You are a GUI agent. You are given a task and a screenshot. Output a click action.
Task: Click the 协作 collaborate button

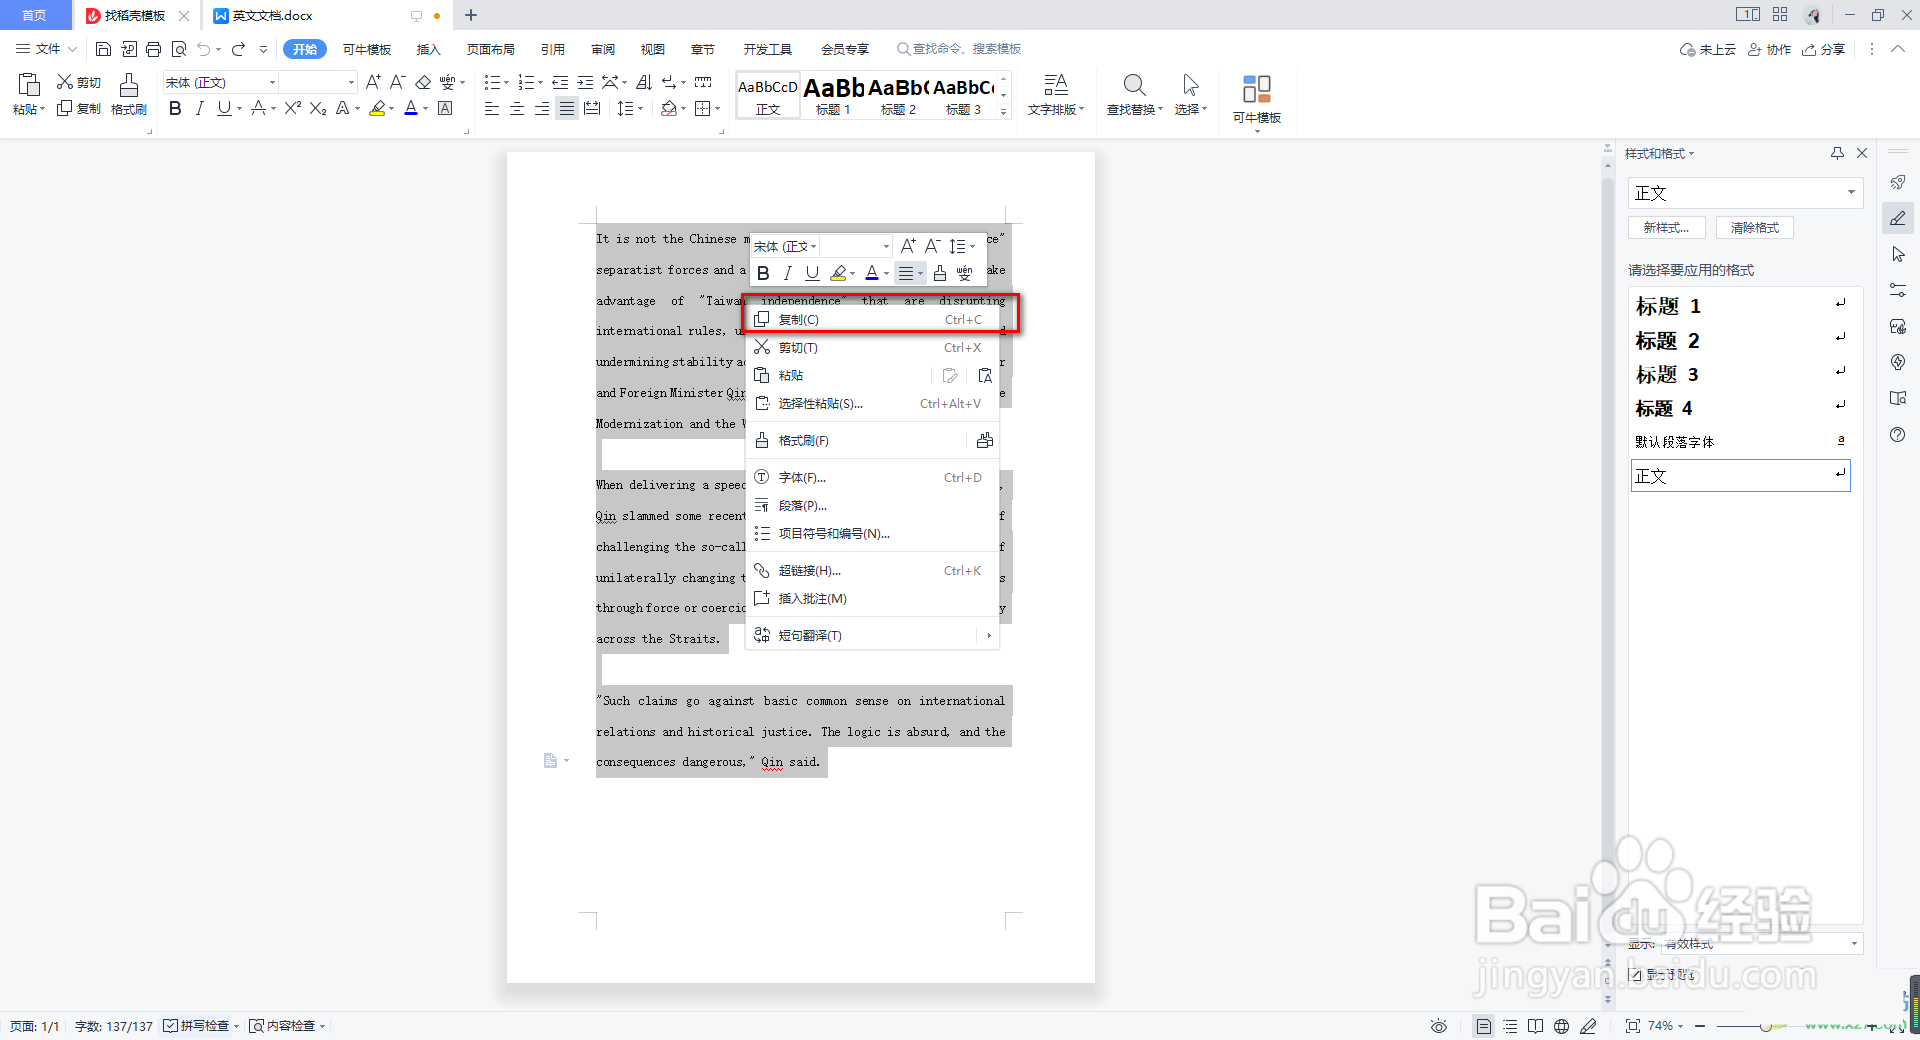(1769, 49)
